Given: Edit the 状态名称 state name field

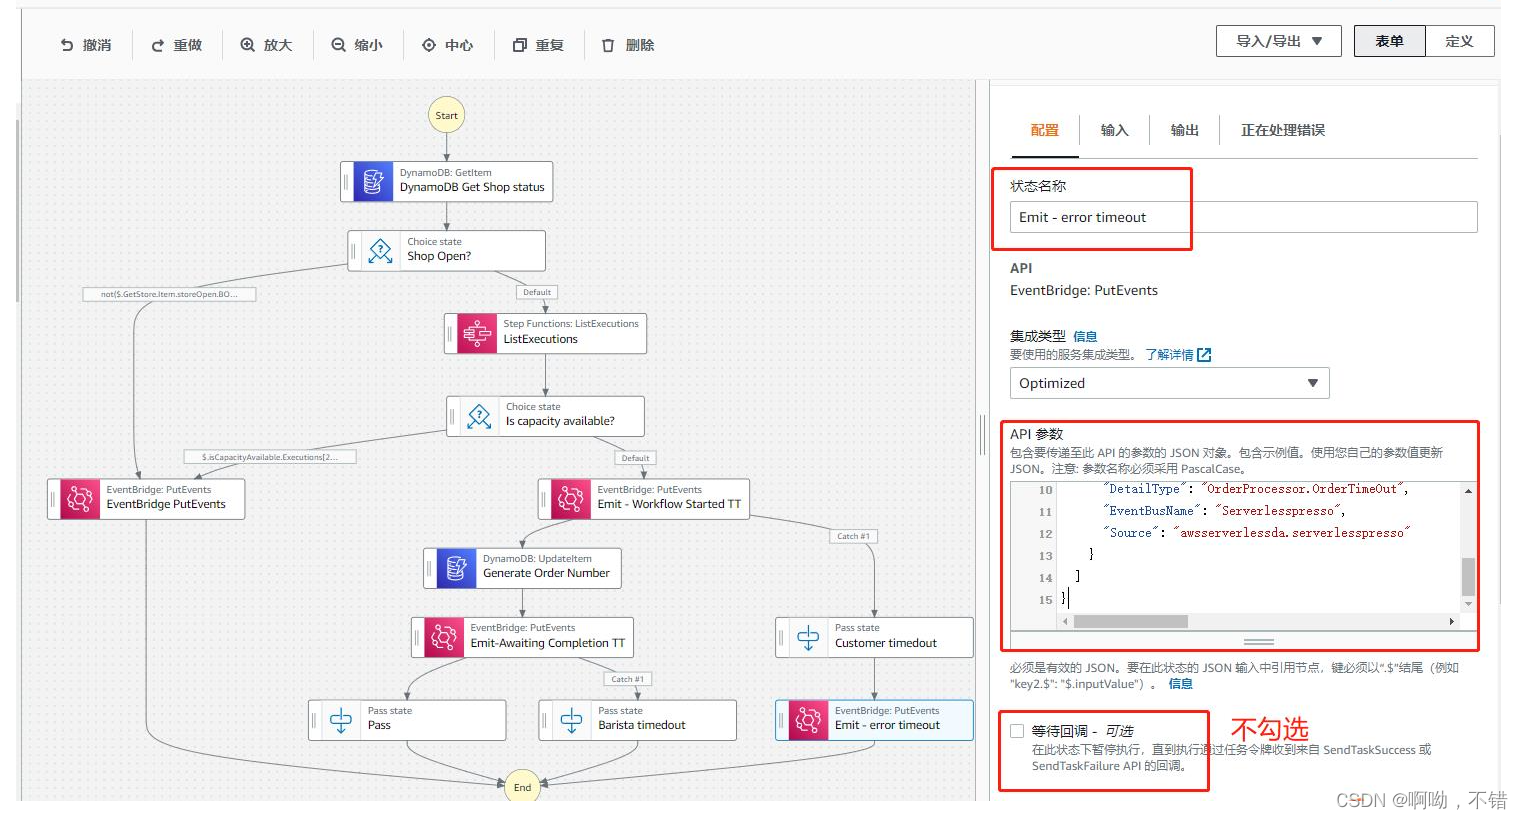Looking at the screenshot, I should tap(1243, 217).
